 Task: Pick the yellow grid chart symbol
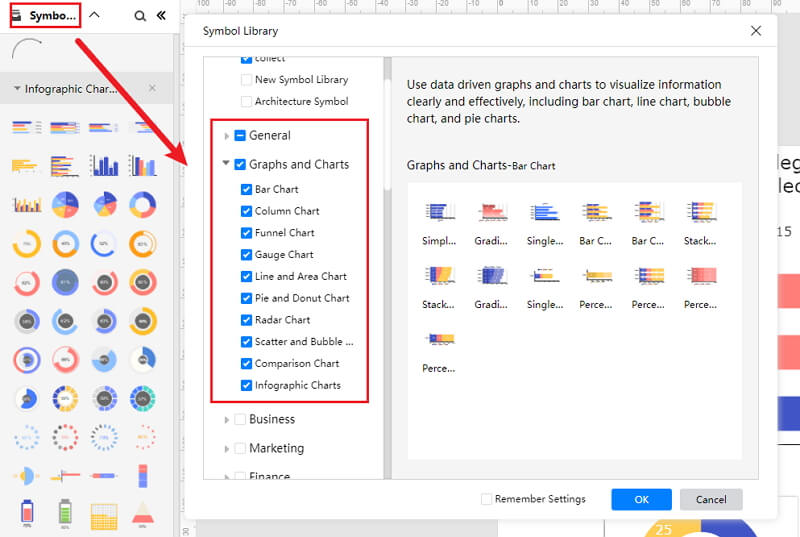(x=104, y=516)
